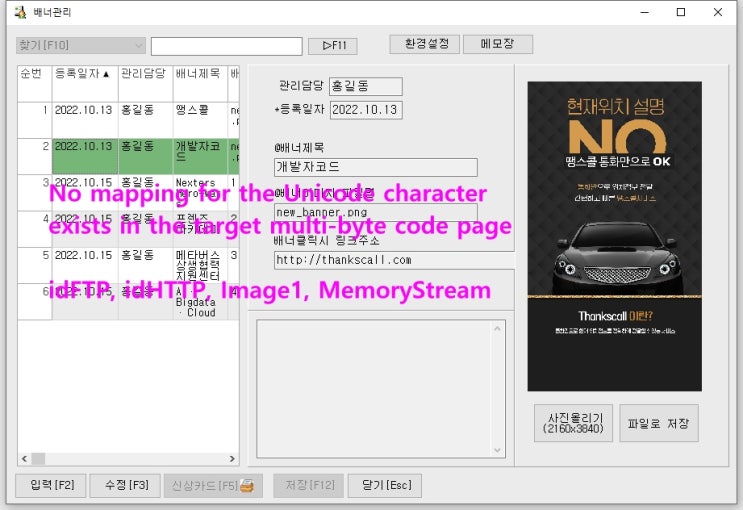
Task: Click the 저장 [F12] button
Action: pyautogui.click(x=308, y=485)
